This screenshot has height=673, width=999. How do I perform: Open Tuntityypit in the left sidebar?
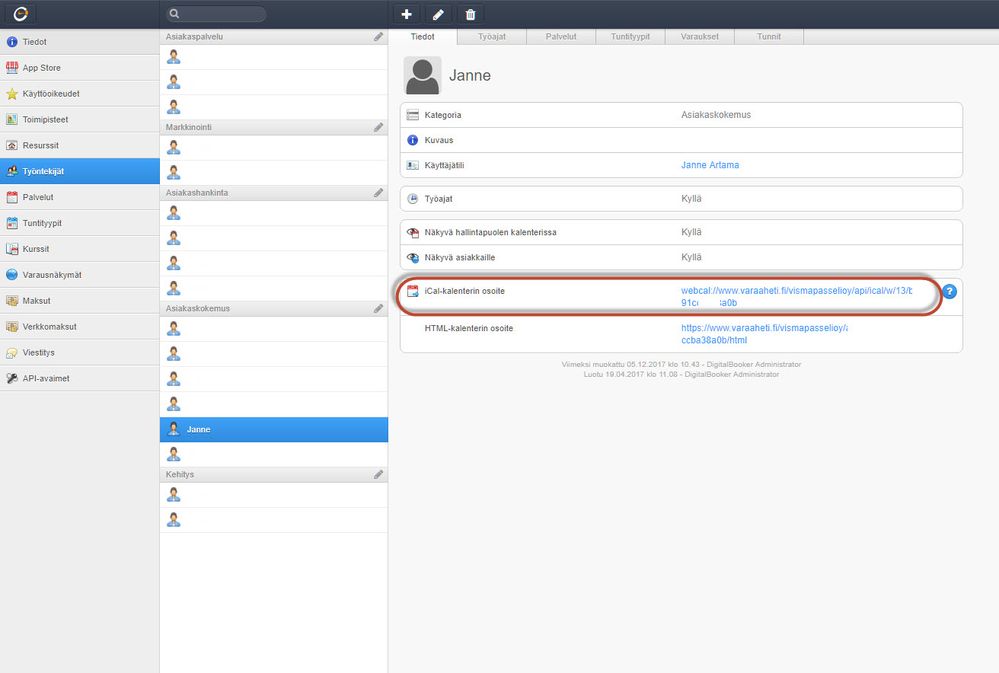click(80, 223)
